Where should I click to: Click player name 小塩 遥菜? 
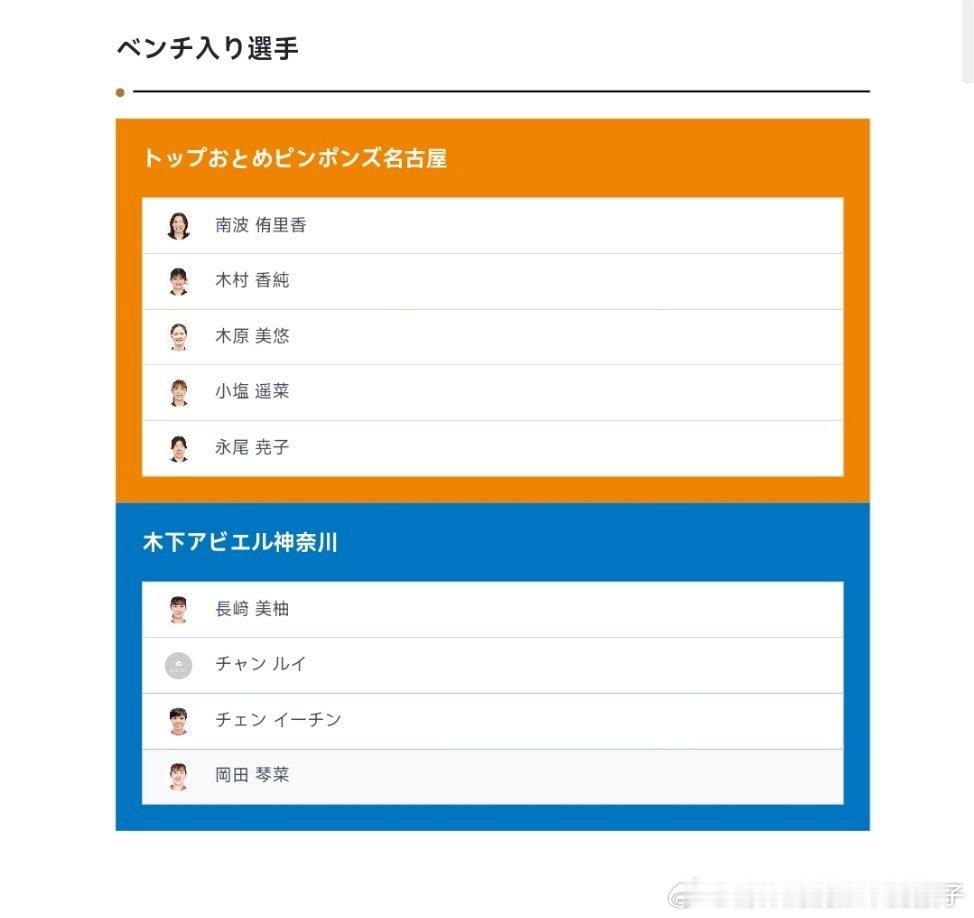(252, 391)
